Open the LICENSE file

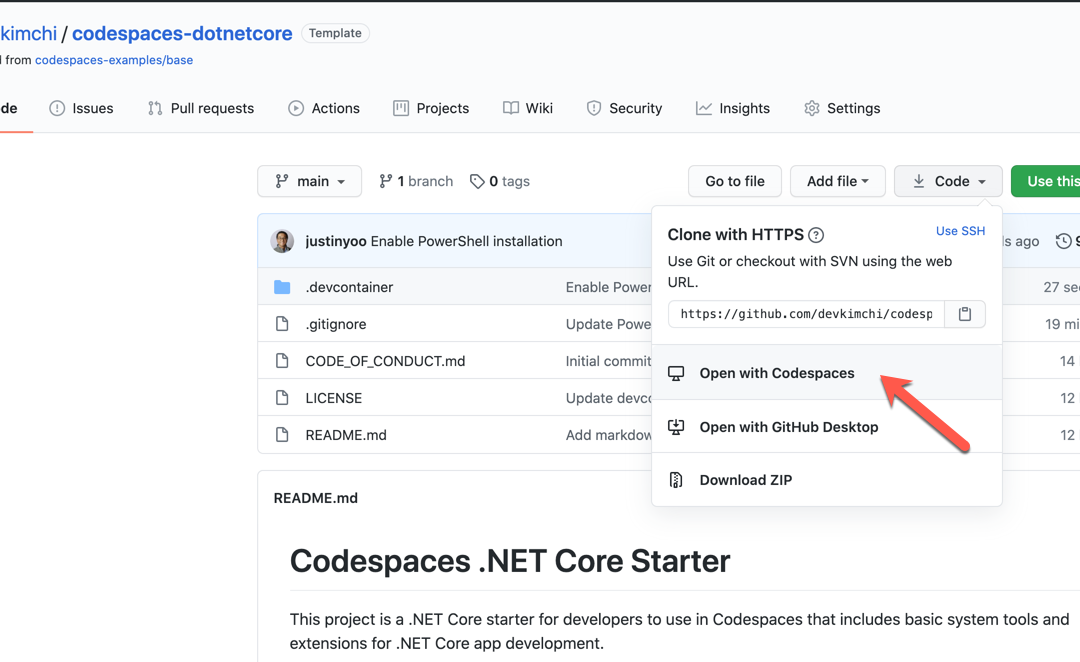pyautogui.click(x=334, y=398)
